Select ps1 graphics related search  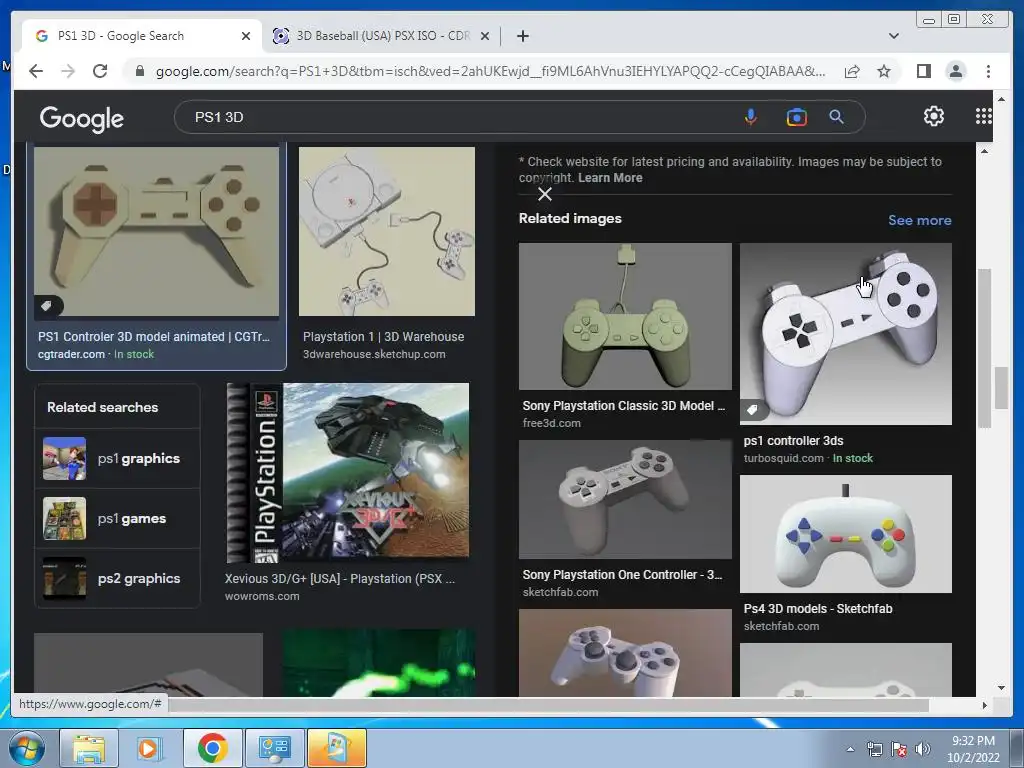(x=118, y=458)
